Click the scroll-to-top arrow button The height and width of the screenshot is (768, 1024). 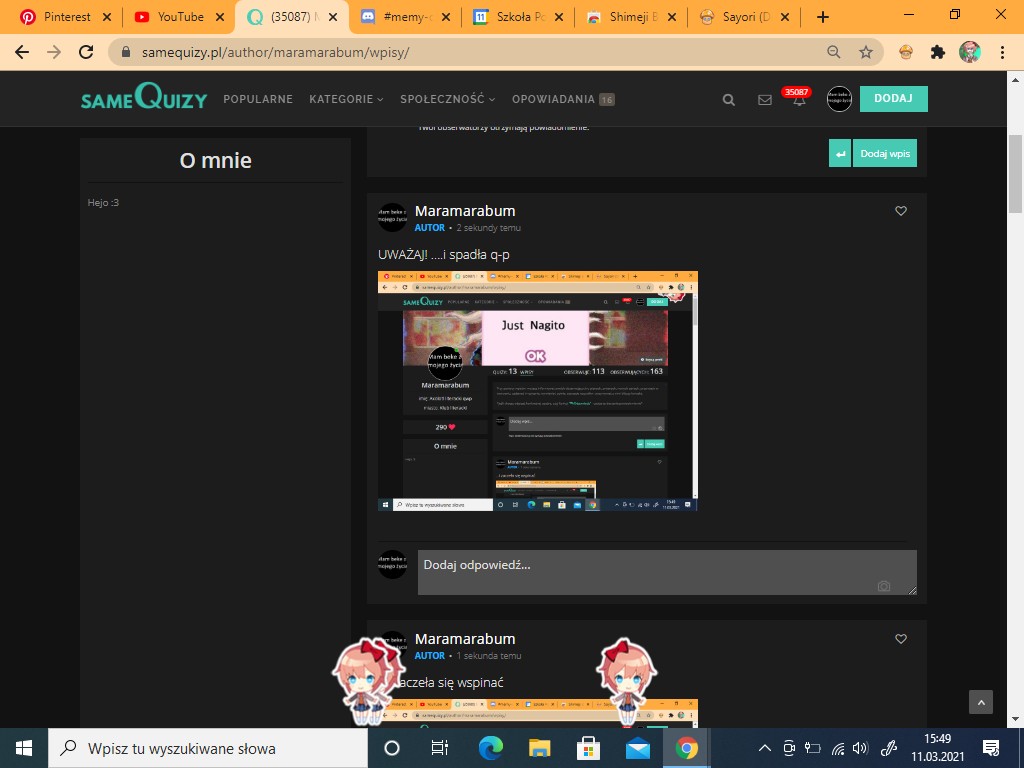(x=981, y=702)
